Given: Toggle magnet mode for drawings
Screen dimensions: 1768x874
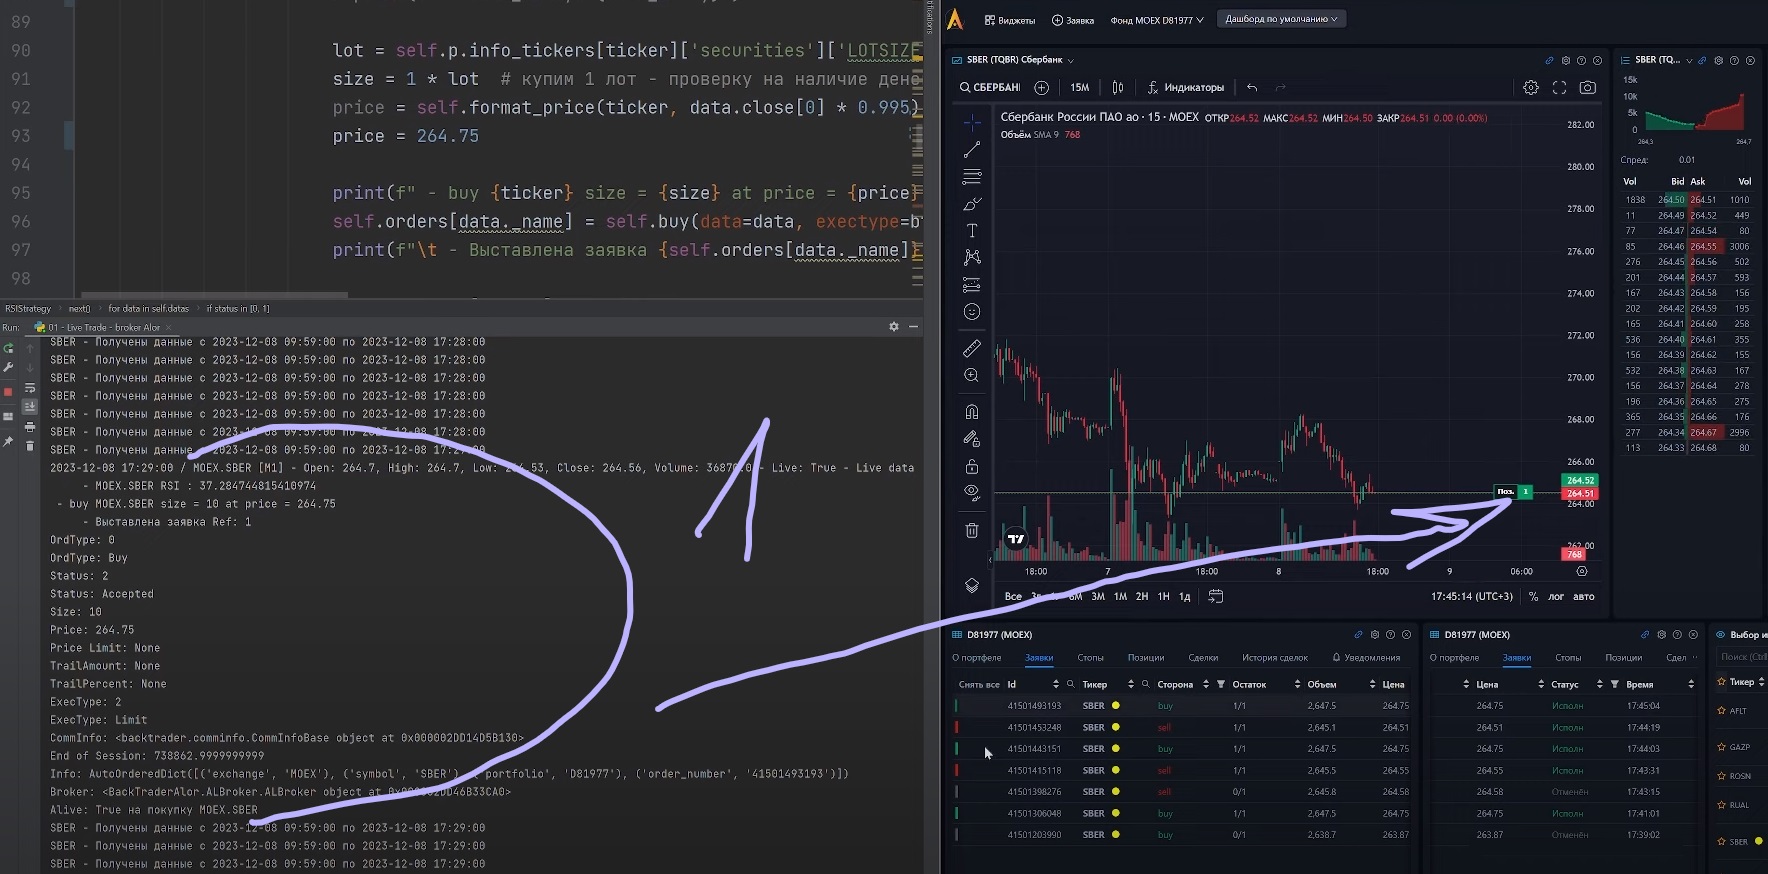Looking at the screenshot, I should point(971,412).
